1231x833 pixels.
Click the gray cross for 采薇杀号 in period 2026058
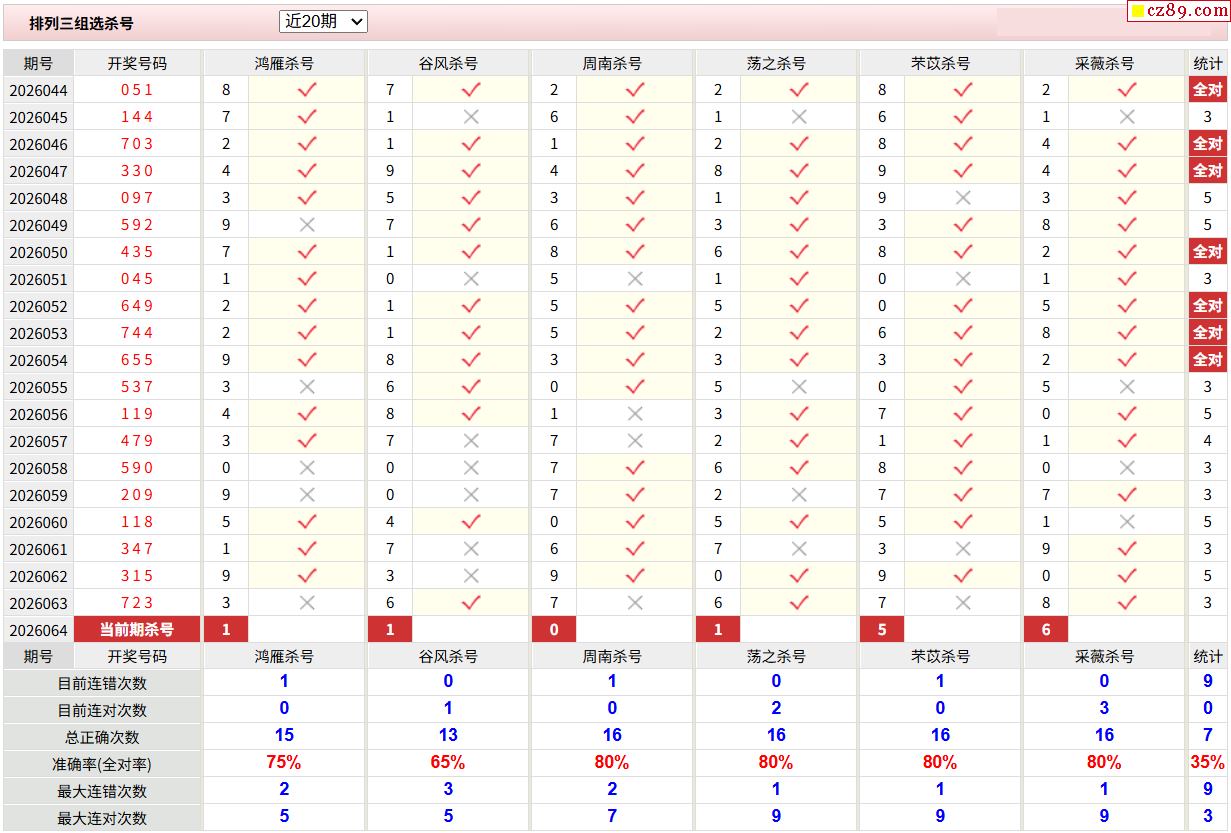click(x=1127, y=468)
